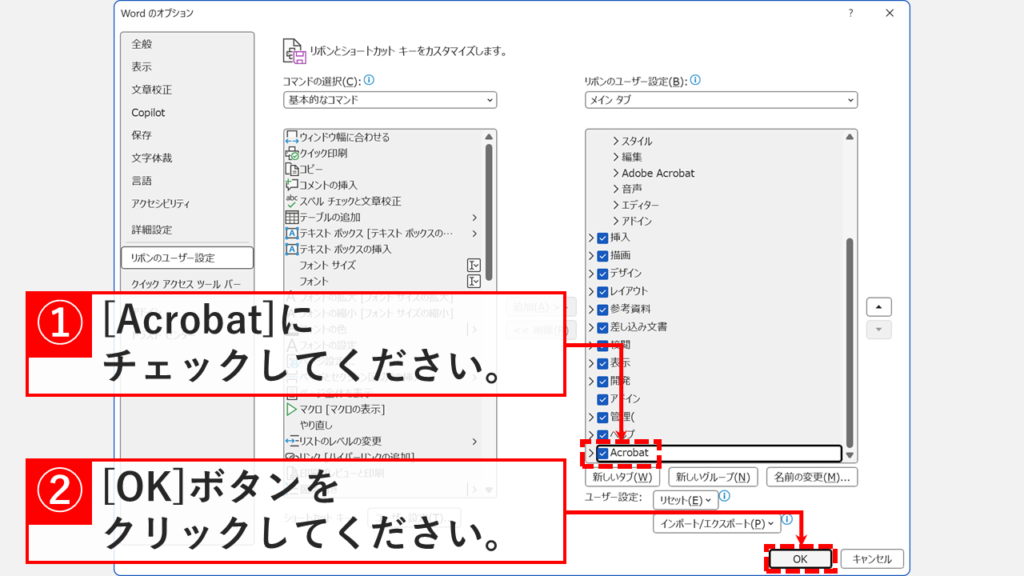The image size is (1024, 576).
Task: Select the Add Table command icon
Action: pos(291,217)
